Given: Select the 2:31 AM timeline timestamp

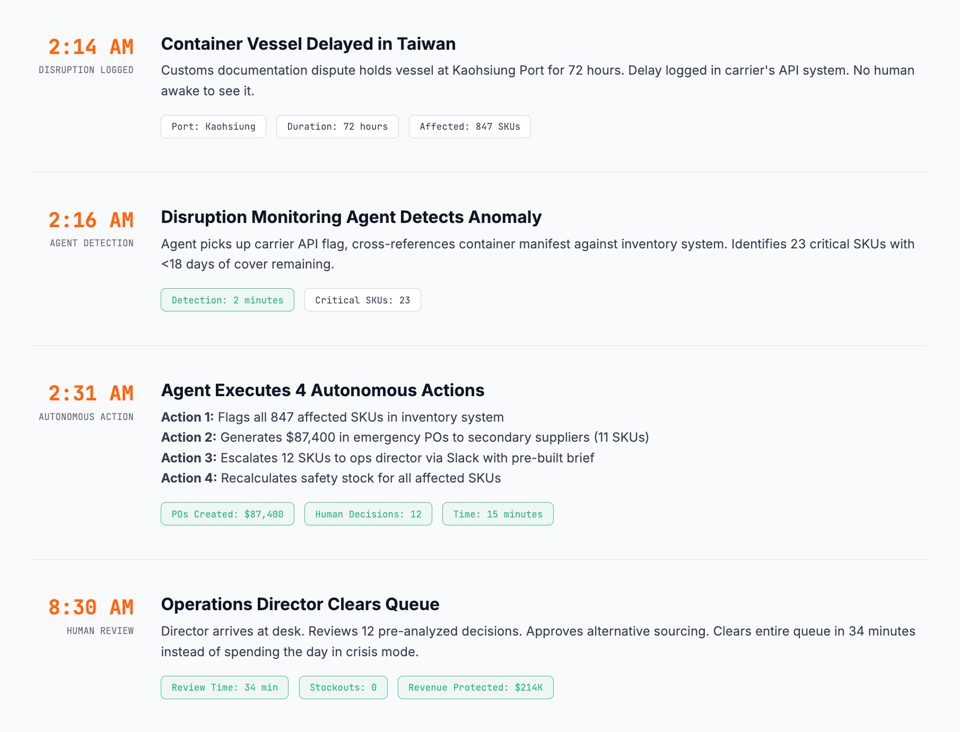Looking at the screenshot, I should (91, 394).
